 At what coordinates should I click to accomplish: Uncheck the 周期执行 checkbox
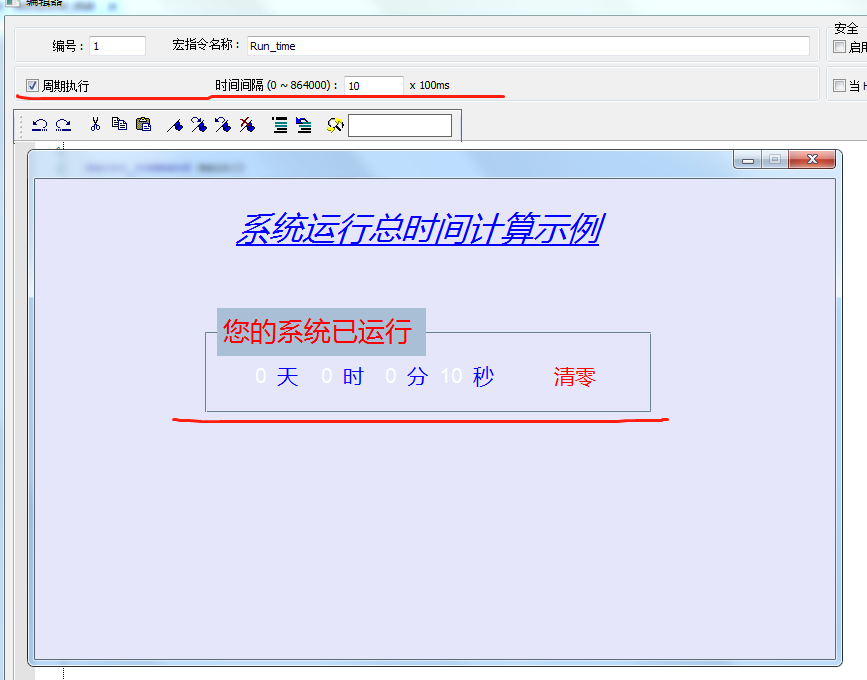coord(33,86)
